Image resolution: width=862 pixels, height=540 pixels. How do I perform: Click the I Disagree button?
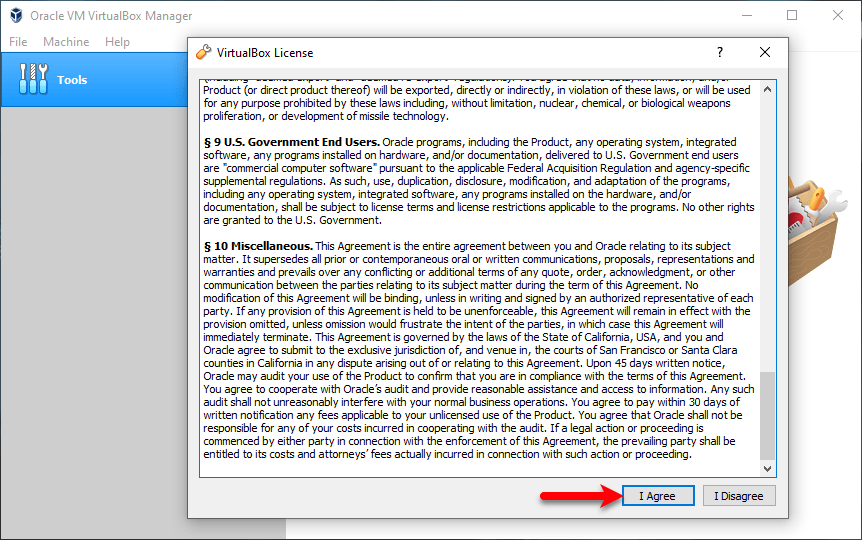coord(738,495)
